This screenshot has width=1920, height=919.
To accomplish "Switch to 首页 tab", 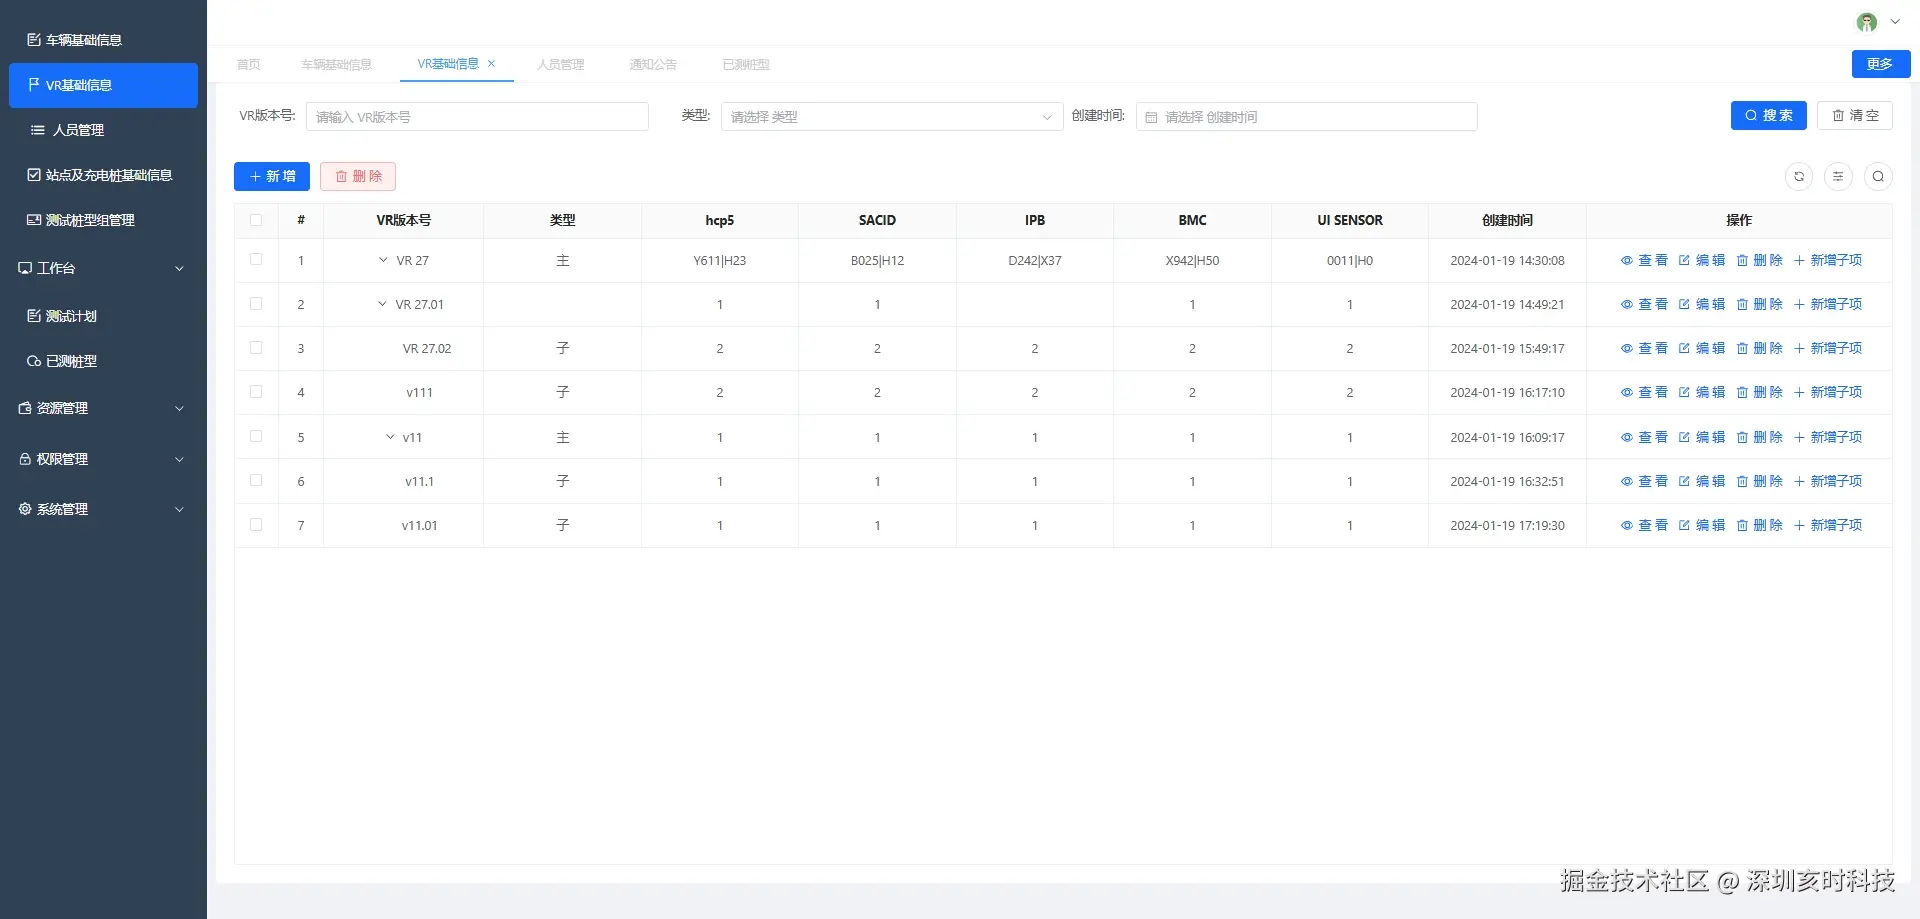I will (x=249, y=64).
